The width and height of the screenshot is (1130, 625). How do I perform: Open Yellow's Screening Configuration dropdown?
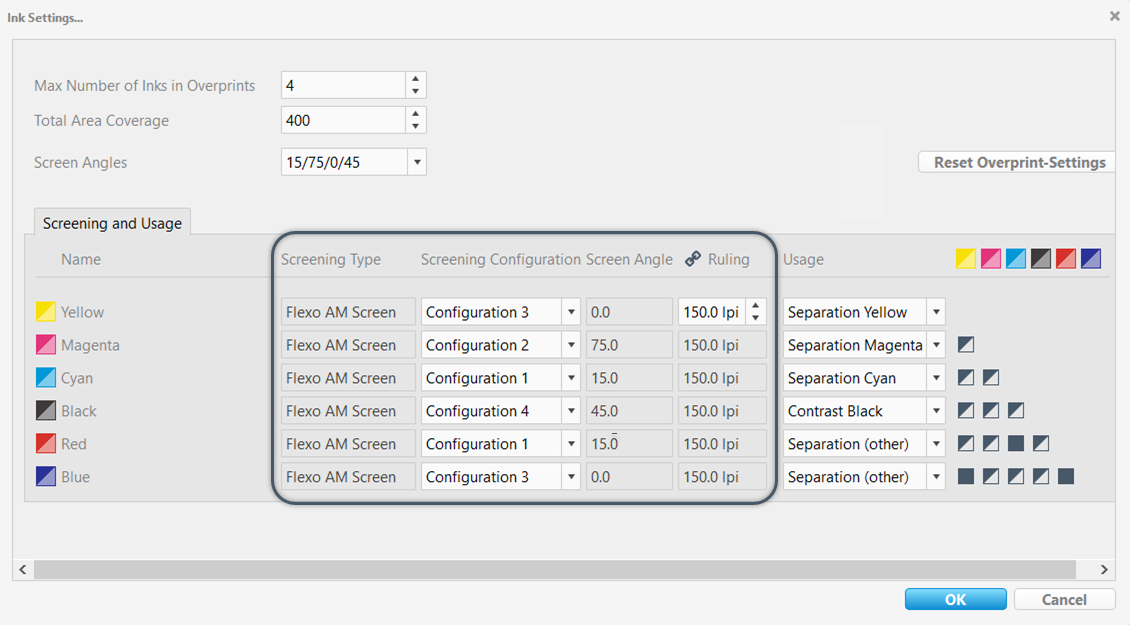[571, 312]
